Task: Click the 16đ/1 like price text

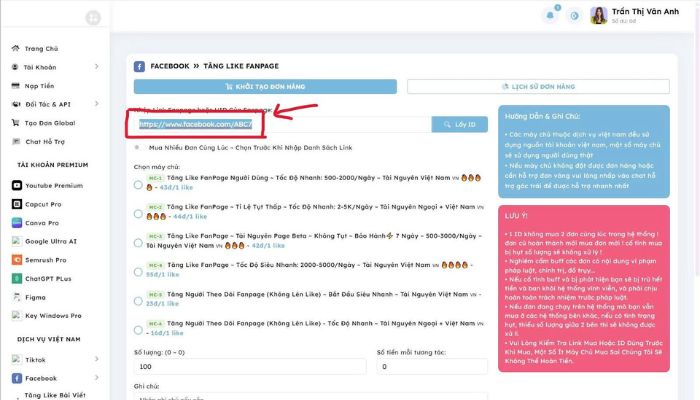Action: tap(167, 333)
